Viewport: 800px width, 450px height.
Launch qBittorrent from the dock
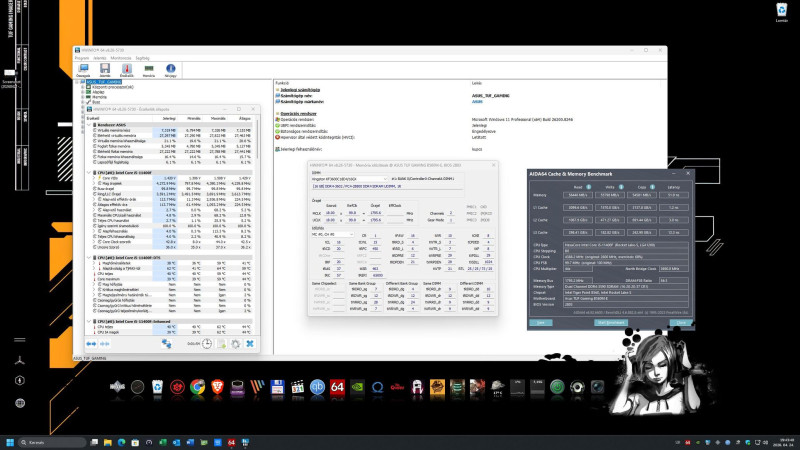[x=317, y=387]
